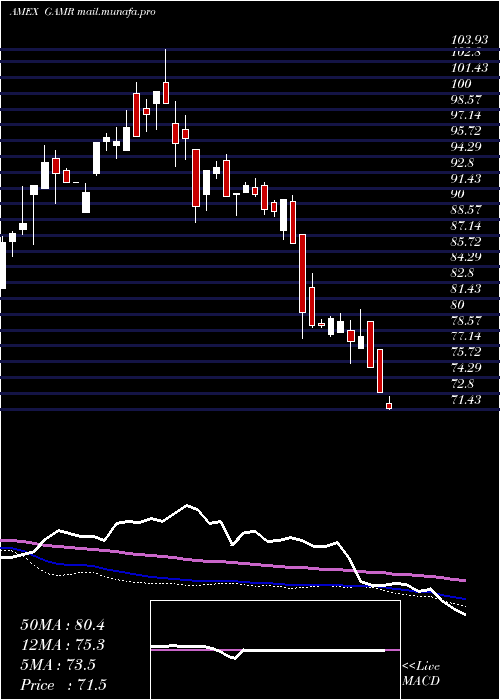This screenshot has width=500, height=700.
Task: Click the '50MA : 80.4' readout
Action: click(62, 625)
